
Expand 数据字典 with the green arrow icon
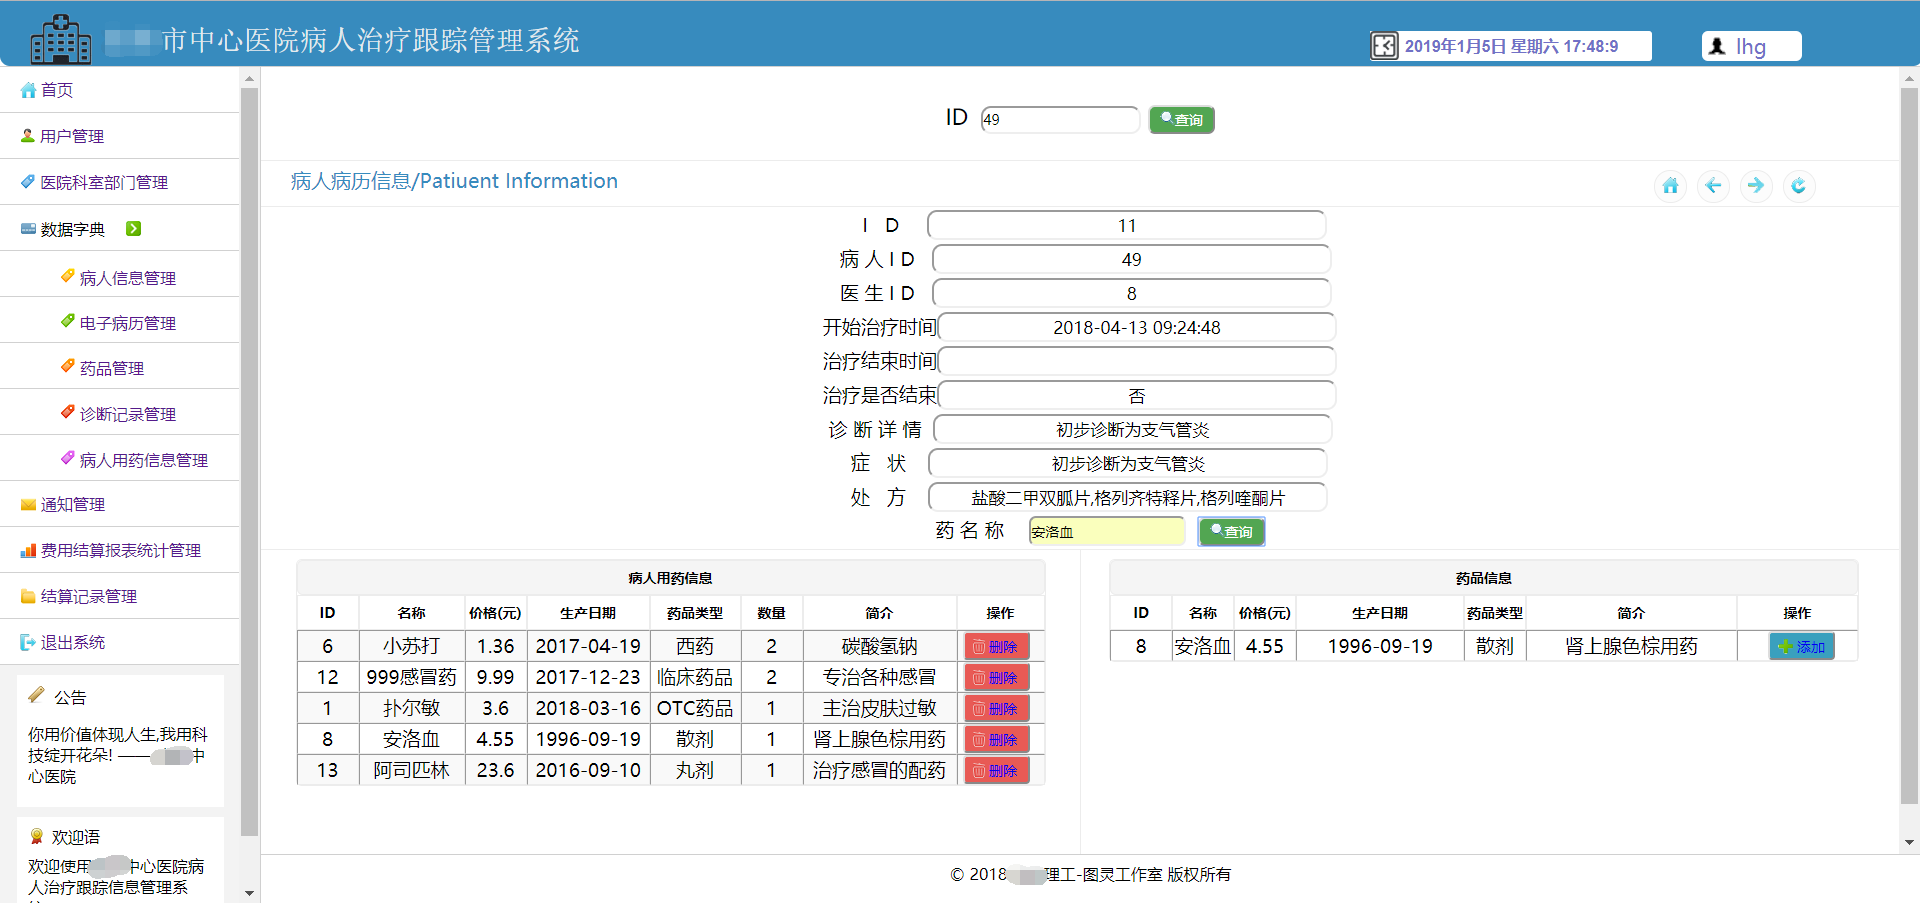[x=133, y=229]
